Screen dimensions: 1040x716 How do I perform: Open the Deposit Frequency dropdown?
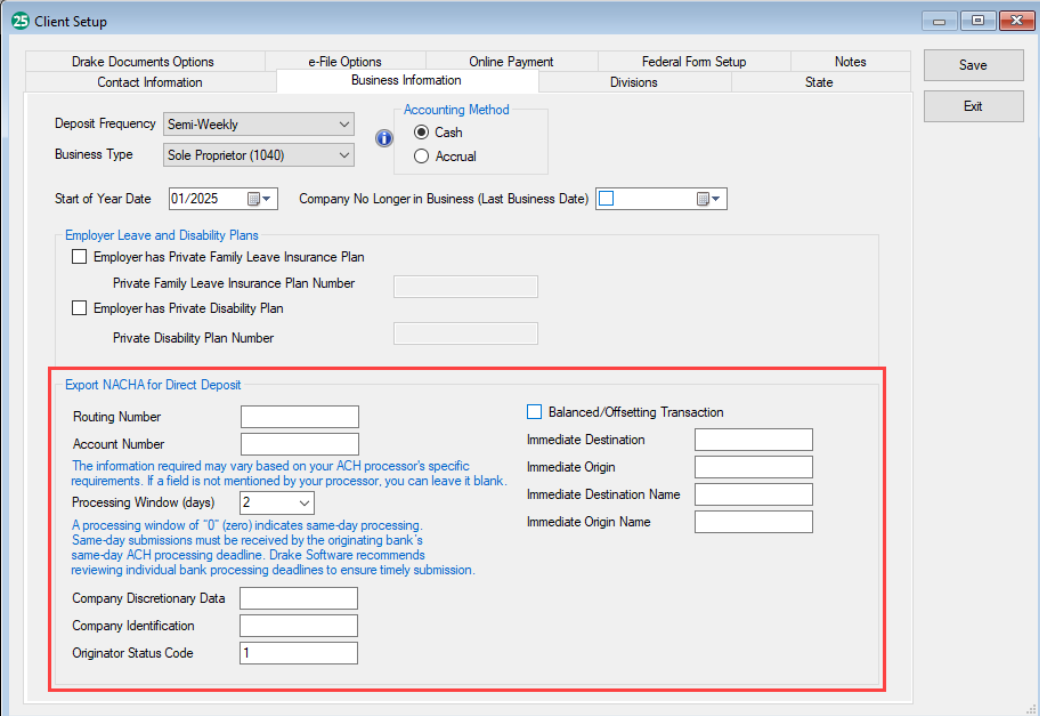coord(344,124)
